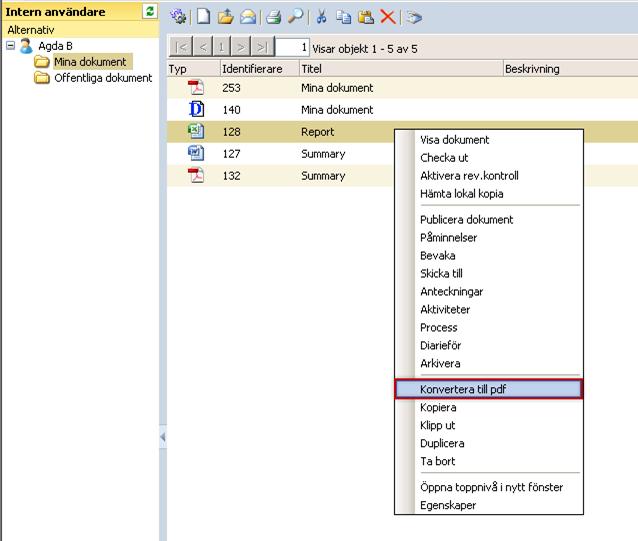Click the PDF icon of document 132
This screenshot has height=541, width=638.
coord(196,175)
